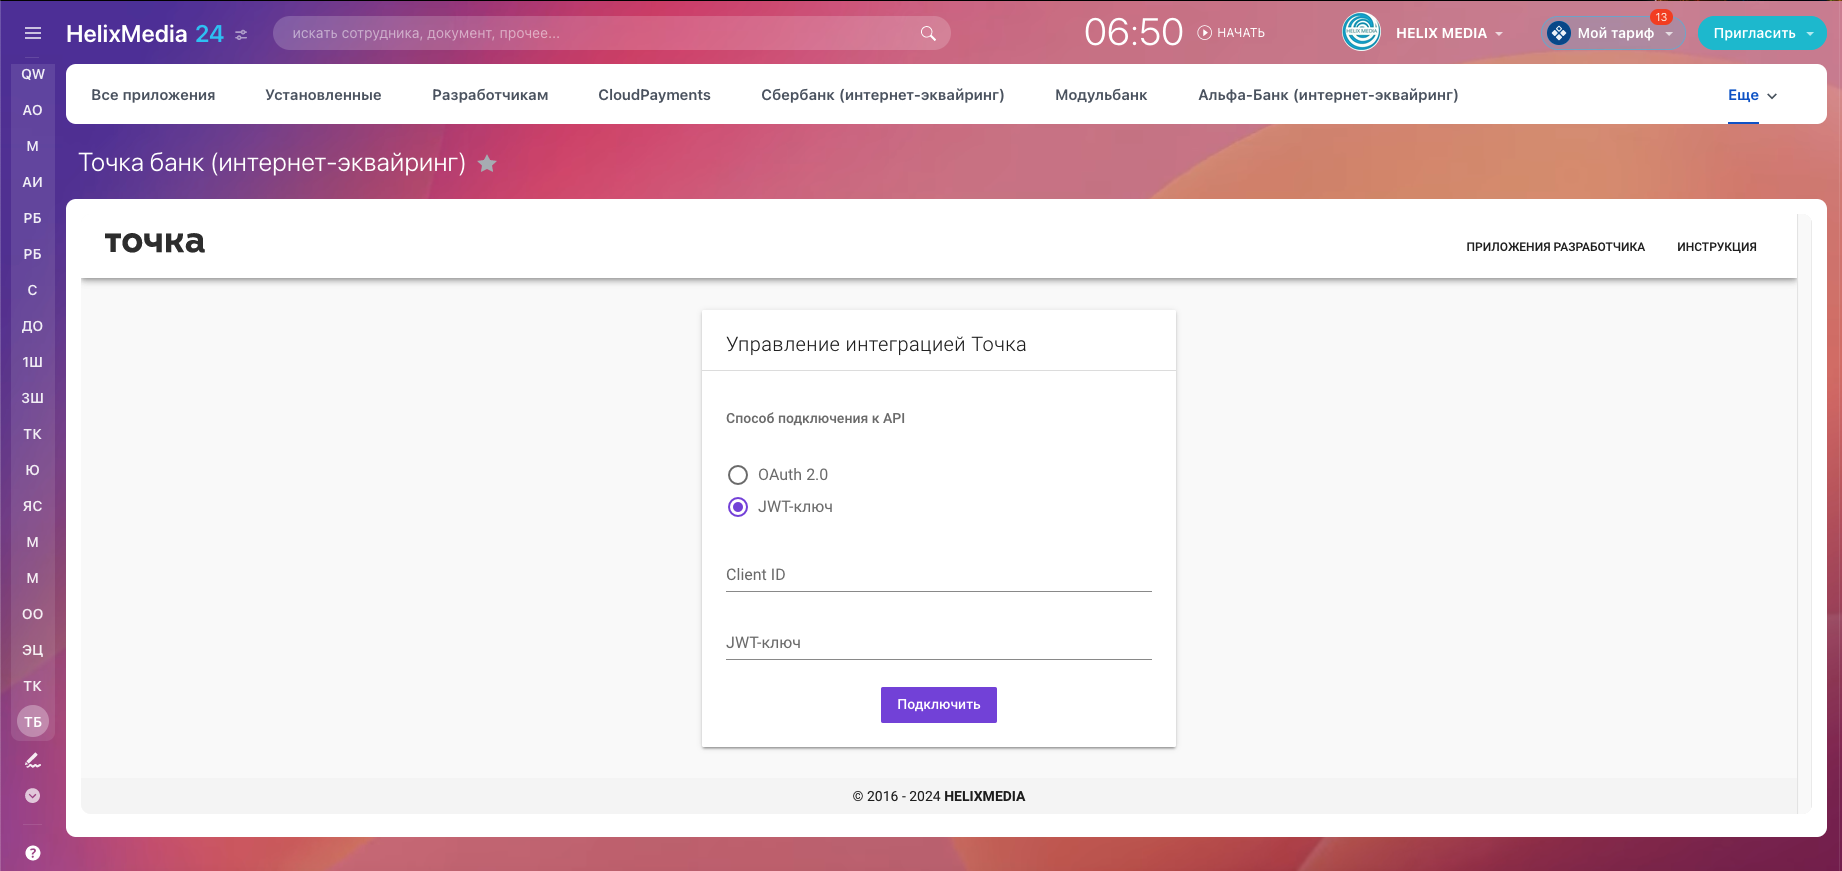Focus the Client ID input field
The width and height of the screenshot is (1842, 871).
point(939,575)
